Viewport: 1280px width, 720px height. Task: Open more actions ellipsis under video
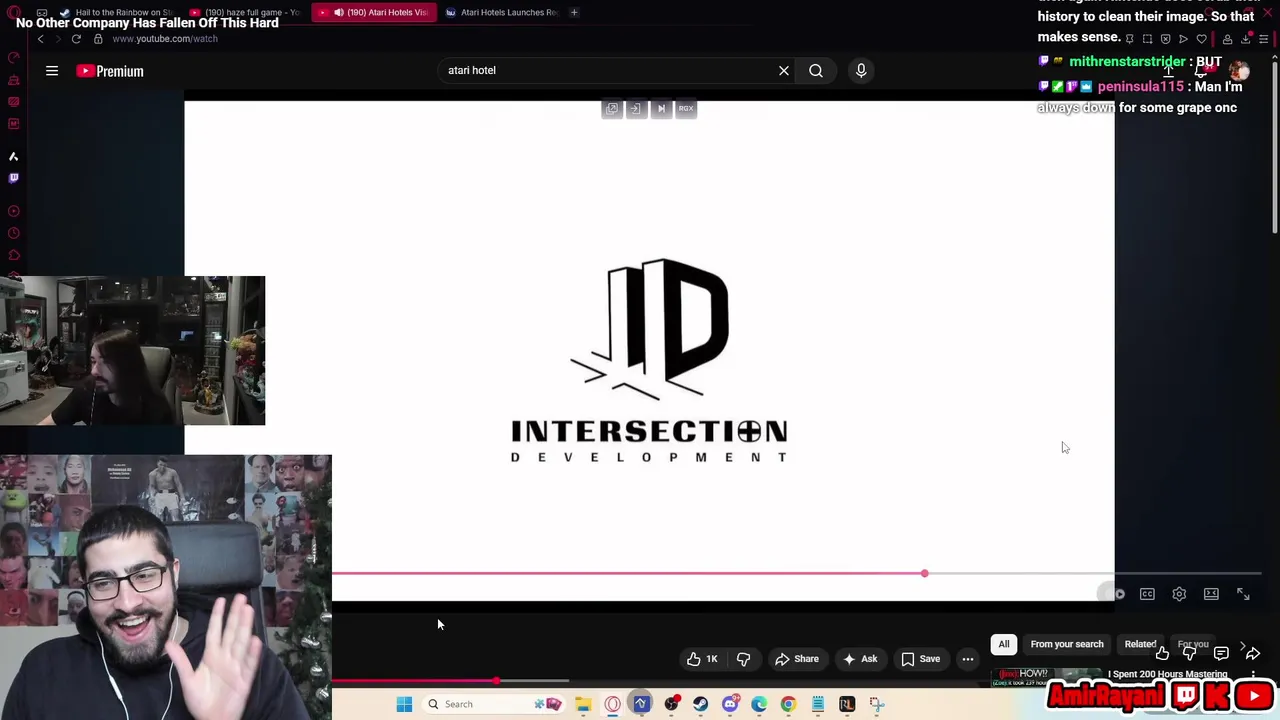968,659
